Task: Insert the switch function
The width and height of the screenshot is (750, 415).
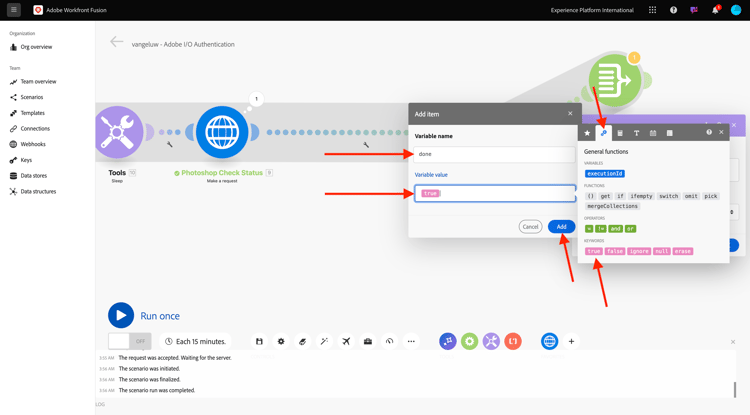Action: (669, 196)
